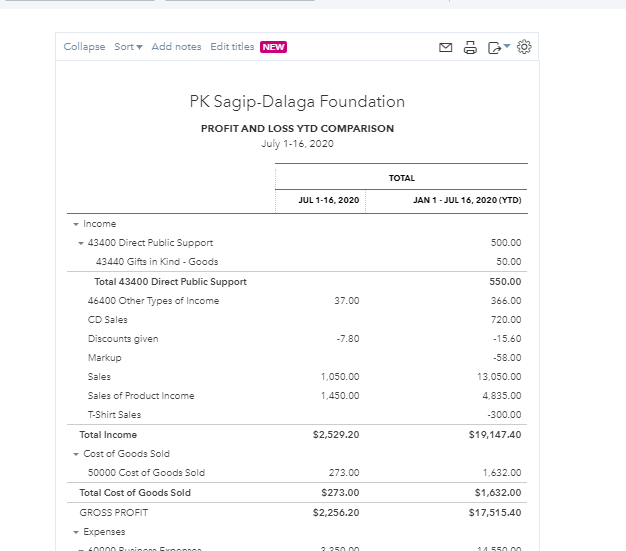
Task: Open Sales of Product Income 1,450.00 amount
Action: [x=340, y=396]
